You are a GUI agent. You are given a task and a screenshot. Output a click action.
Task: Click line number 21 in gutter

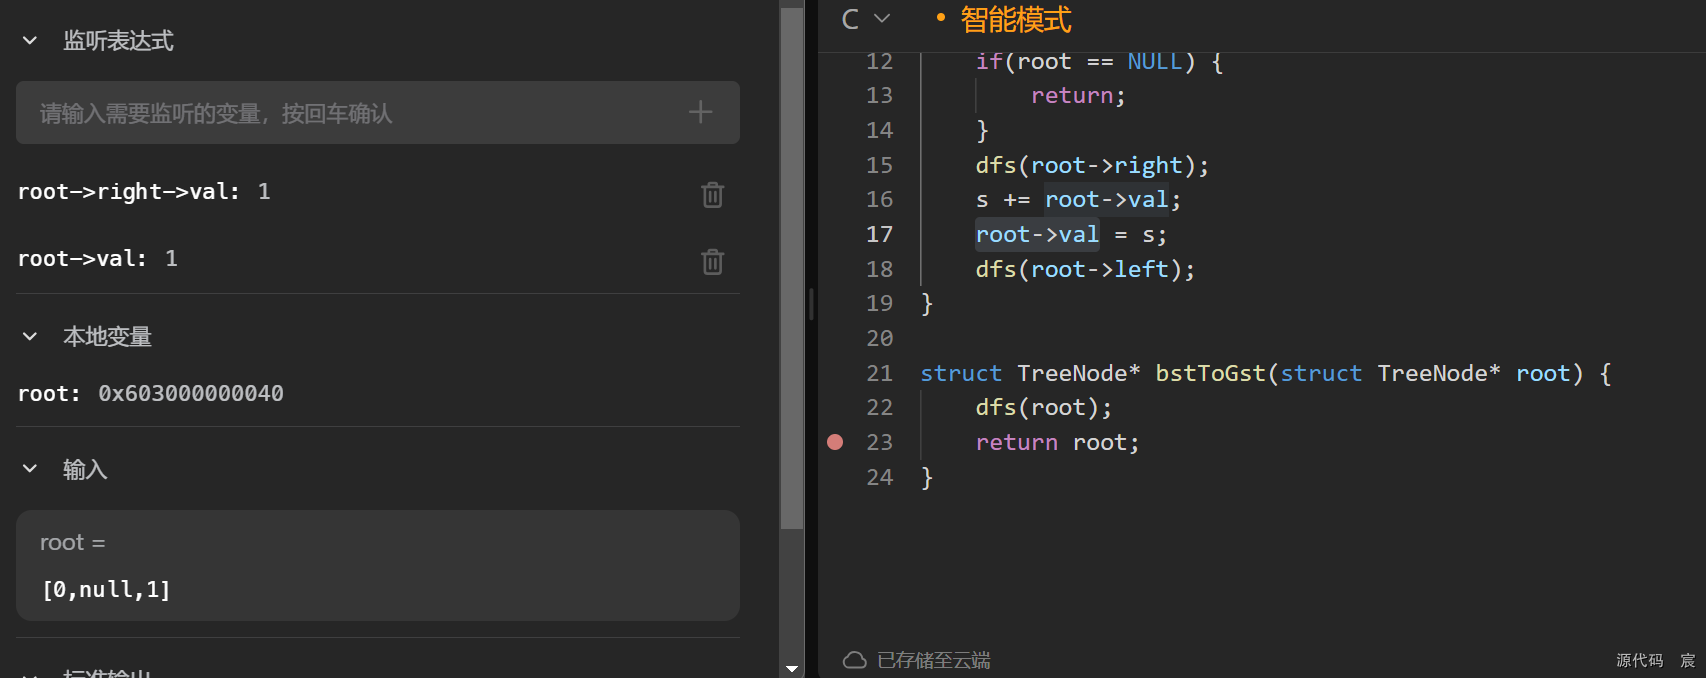point(879,373)
